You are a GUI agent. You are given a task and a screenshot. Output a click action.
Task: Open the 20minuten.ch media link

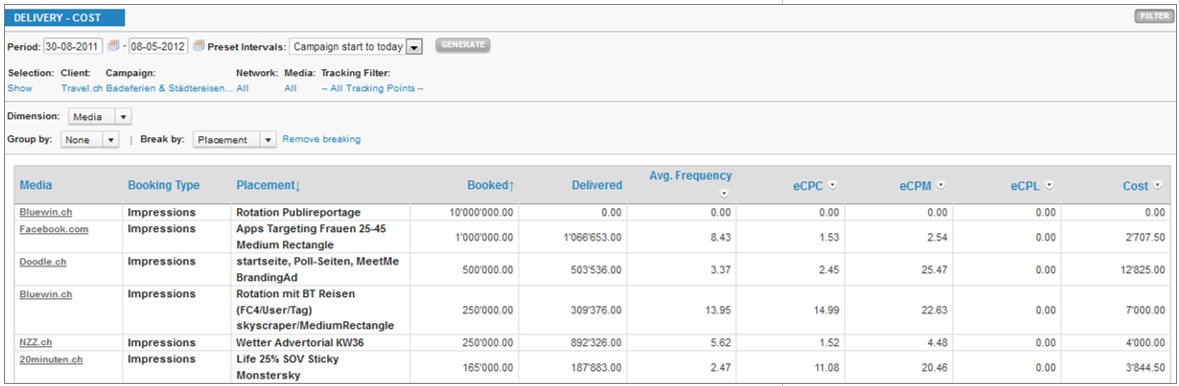tap(50, 360)
